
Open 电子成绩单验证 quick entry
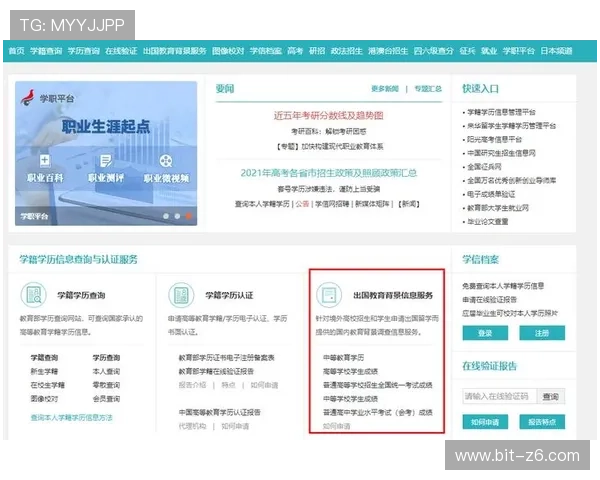(491, 194)
